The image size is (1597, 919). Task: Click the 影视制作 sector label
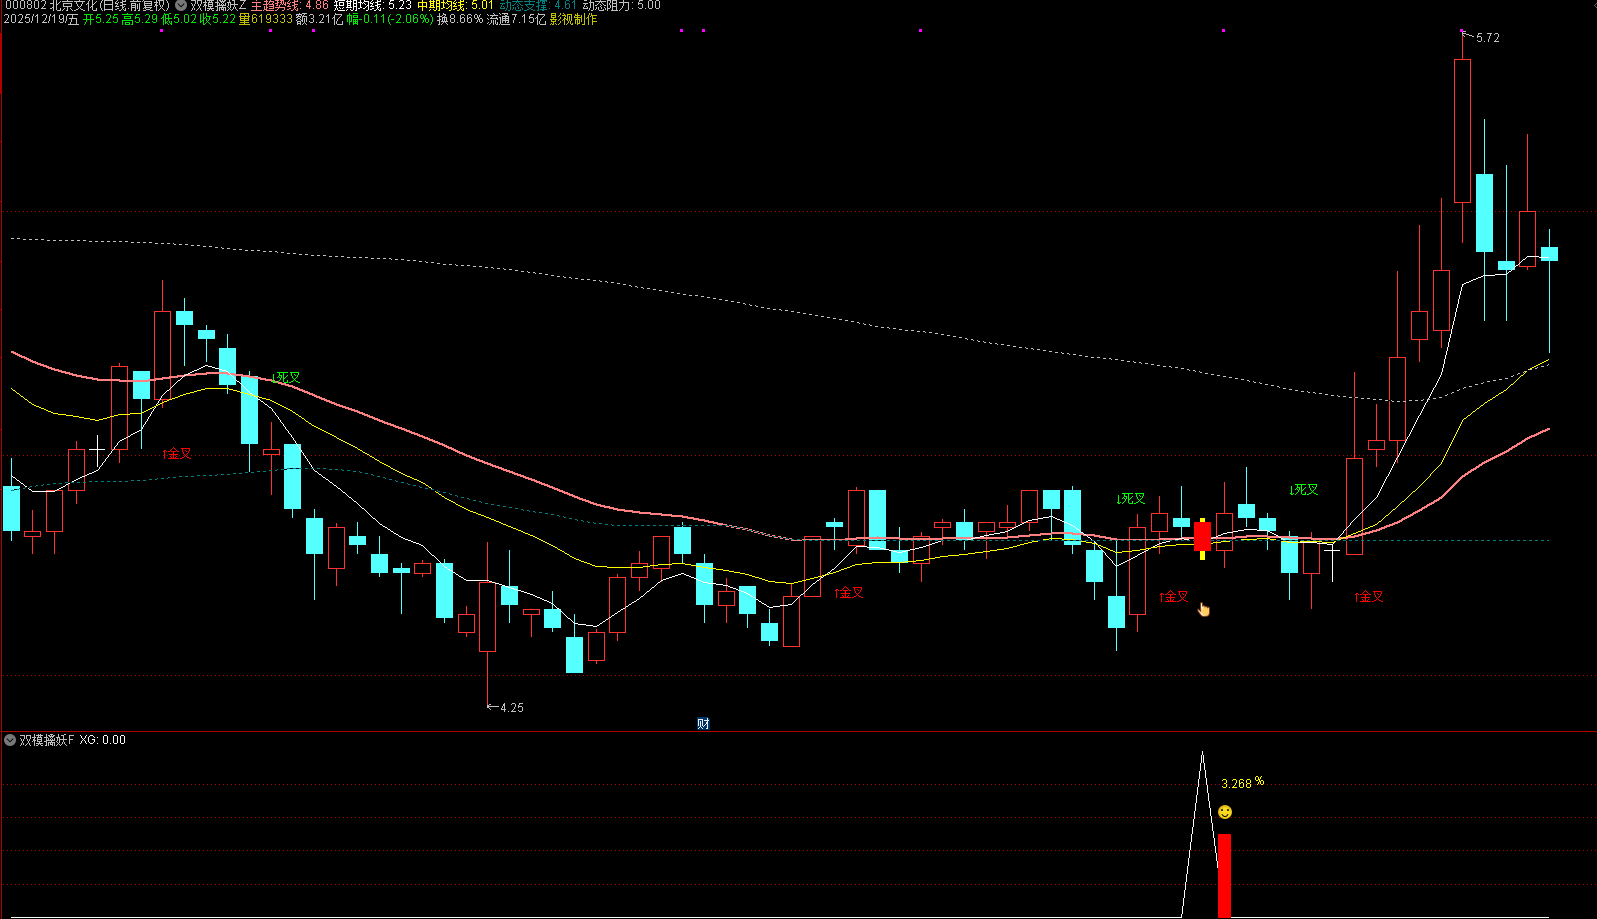(574, 19)
